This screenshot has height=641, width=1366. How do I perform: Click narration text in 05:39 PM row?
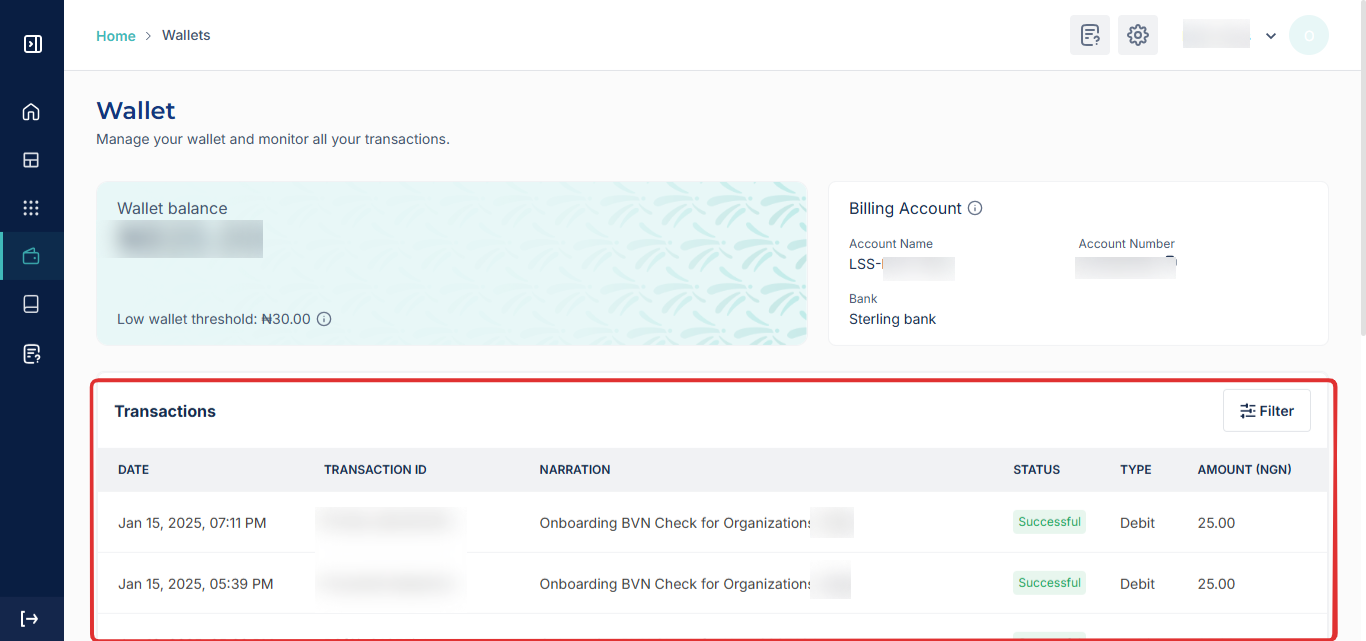tap(676, 584)
